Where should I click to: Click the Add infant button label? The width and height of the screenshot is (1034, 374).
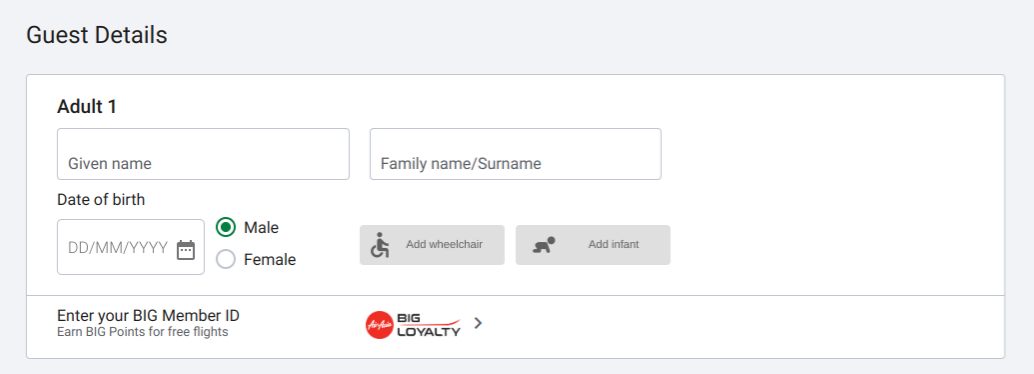614,245
